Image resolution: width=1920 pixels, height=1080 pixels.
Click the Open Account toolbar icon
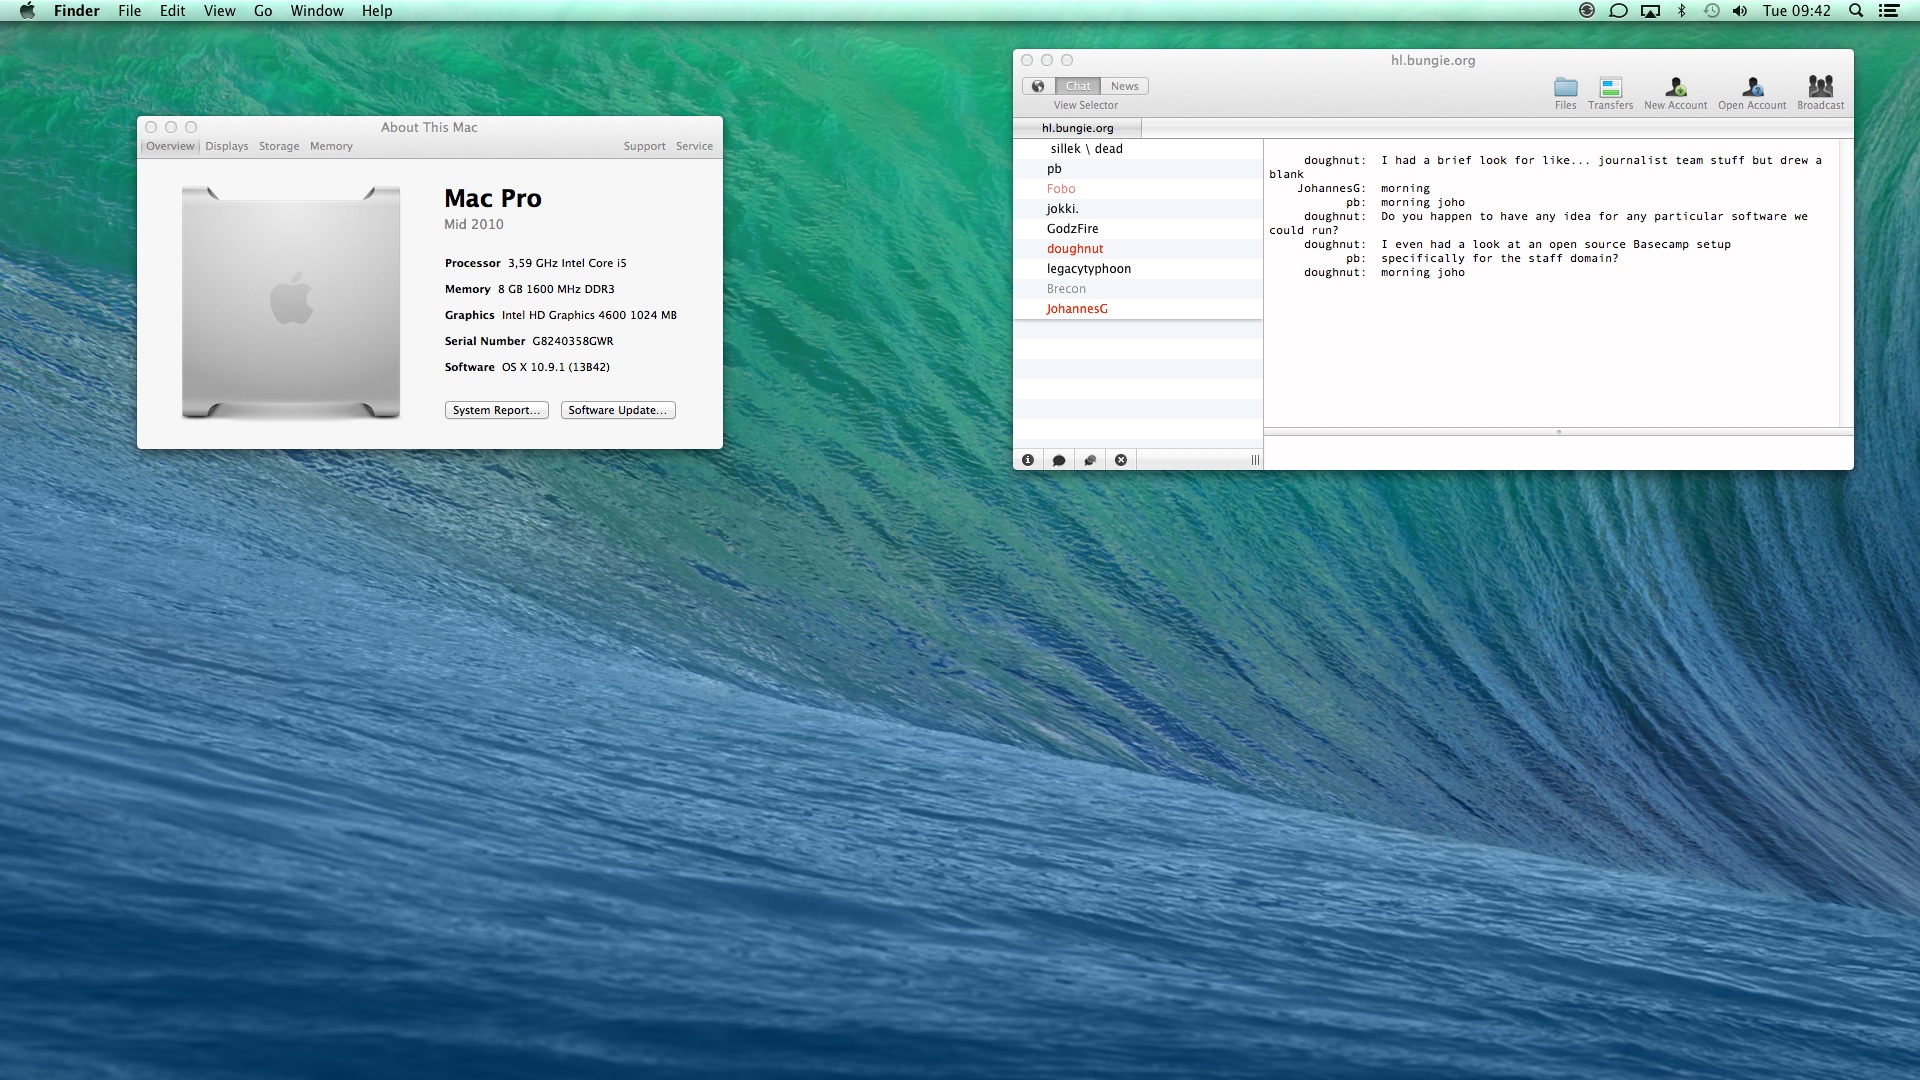[1752, 92]
